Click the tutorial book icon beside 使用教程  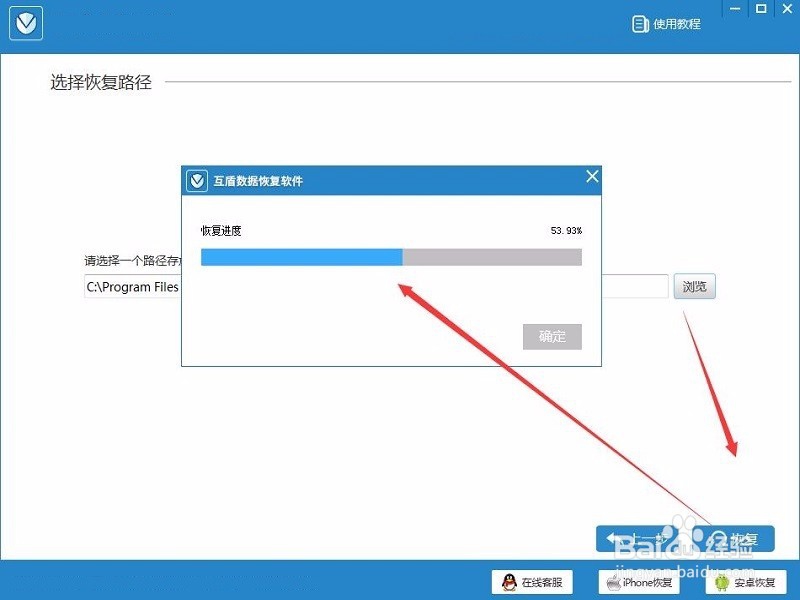(x=640, y=22)
